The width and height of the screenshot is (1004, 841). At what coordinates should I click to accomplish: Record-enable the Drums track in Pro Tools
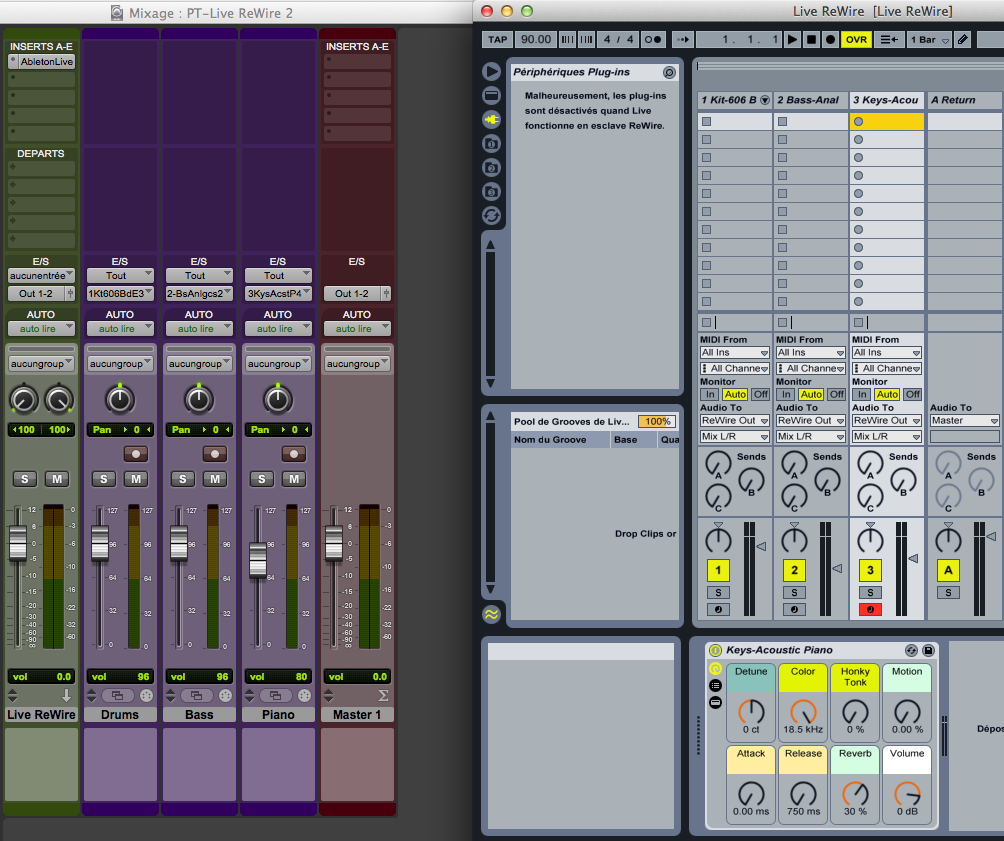136,454
